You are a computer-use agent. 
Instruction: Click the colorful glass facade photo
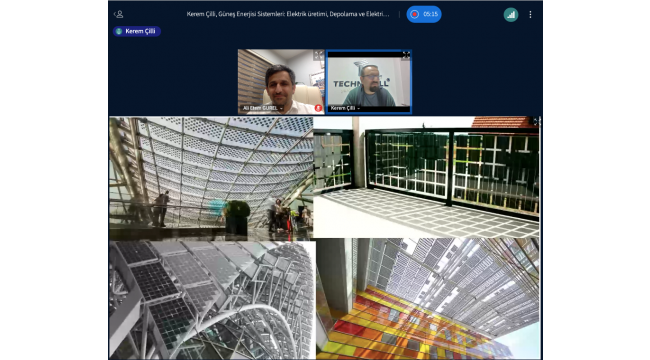tap(428, 298)
